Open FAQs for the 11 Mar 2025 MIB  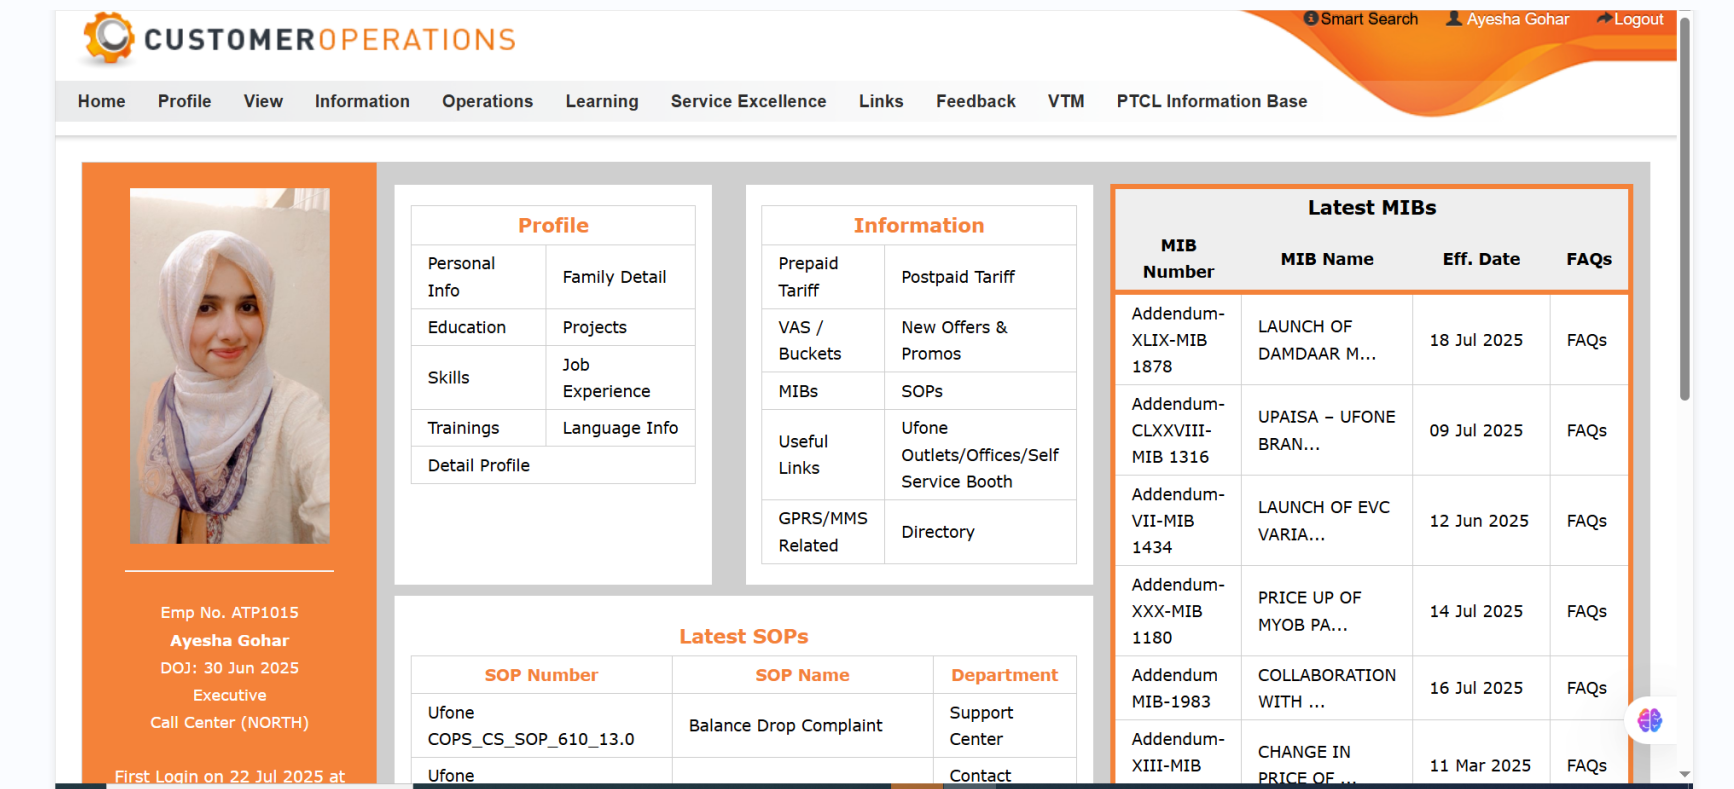(1587, 765)
